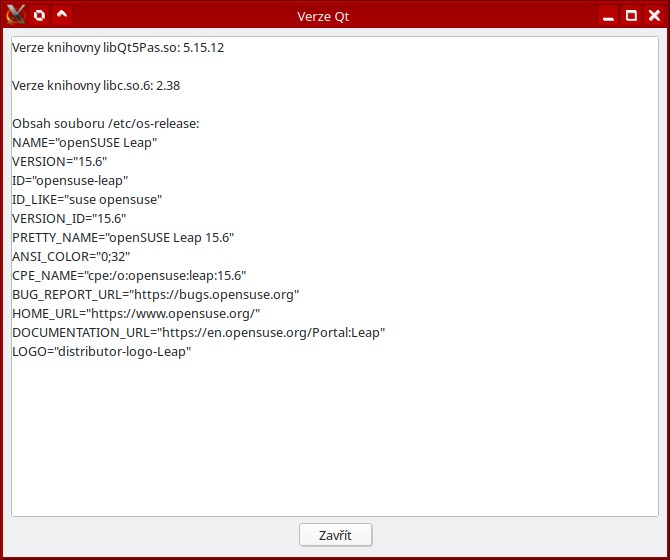Maximize the Verze Qt window
The image size is (670, 560).
coord(631,16)
